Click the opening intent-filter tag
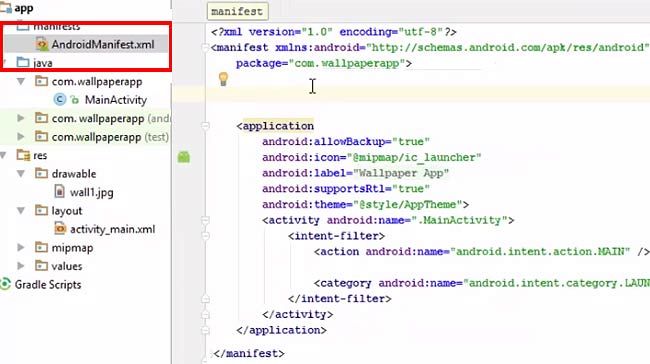 click(x=336, y=236)
